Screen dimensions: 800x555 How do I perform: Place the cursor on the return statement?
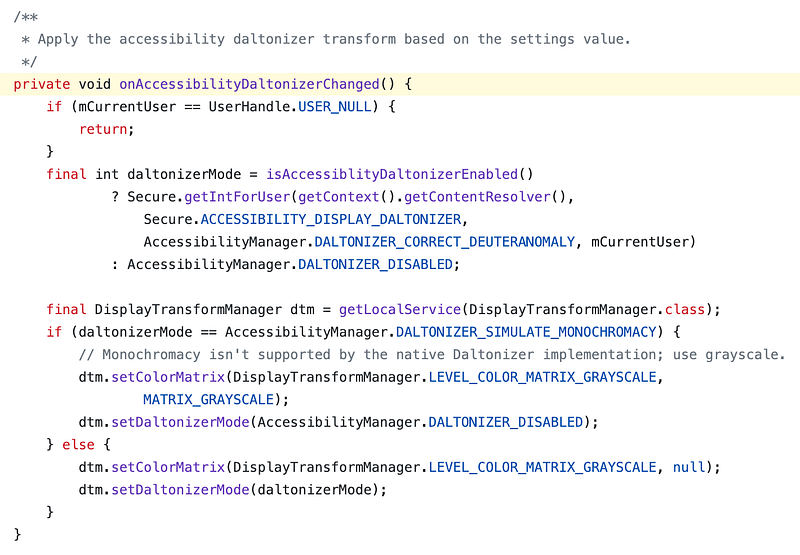click(103, 129)
